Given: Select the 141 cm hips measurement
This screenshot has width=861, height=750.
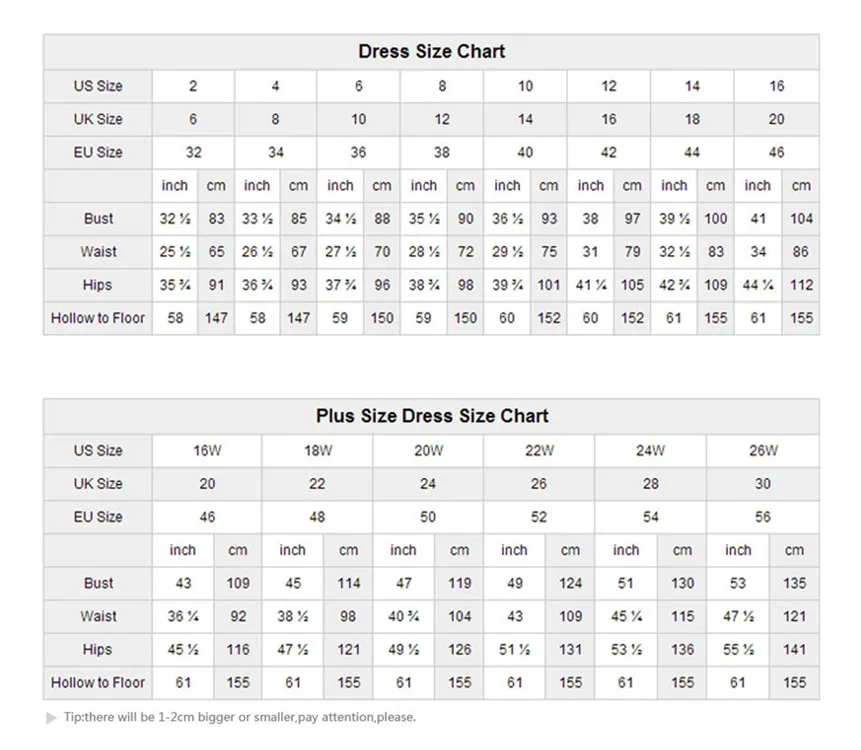Looking at the screenshot, I should coord(794,650).
